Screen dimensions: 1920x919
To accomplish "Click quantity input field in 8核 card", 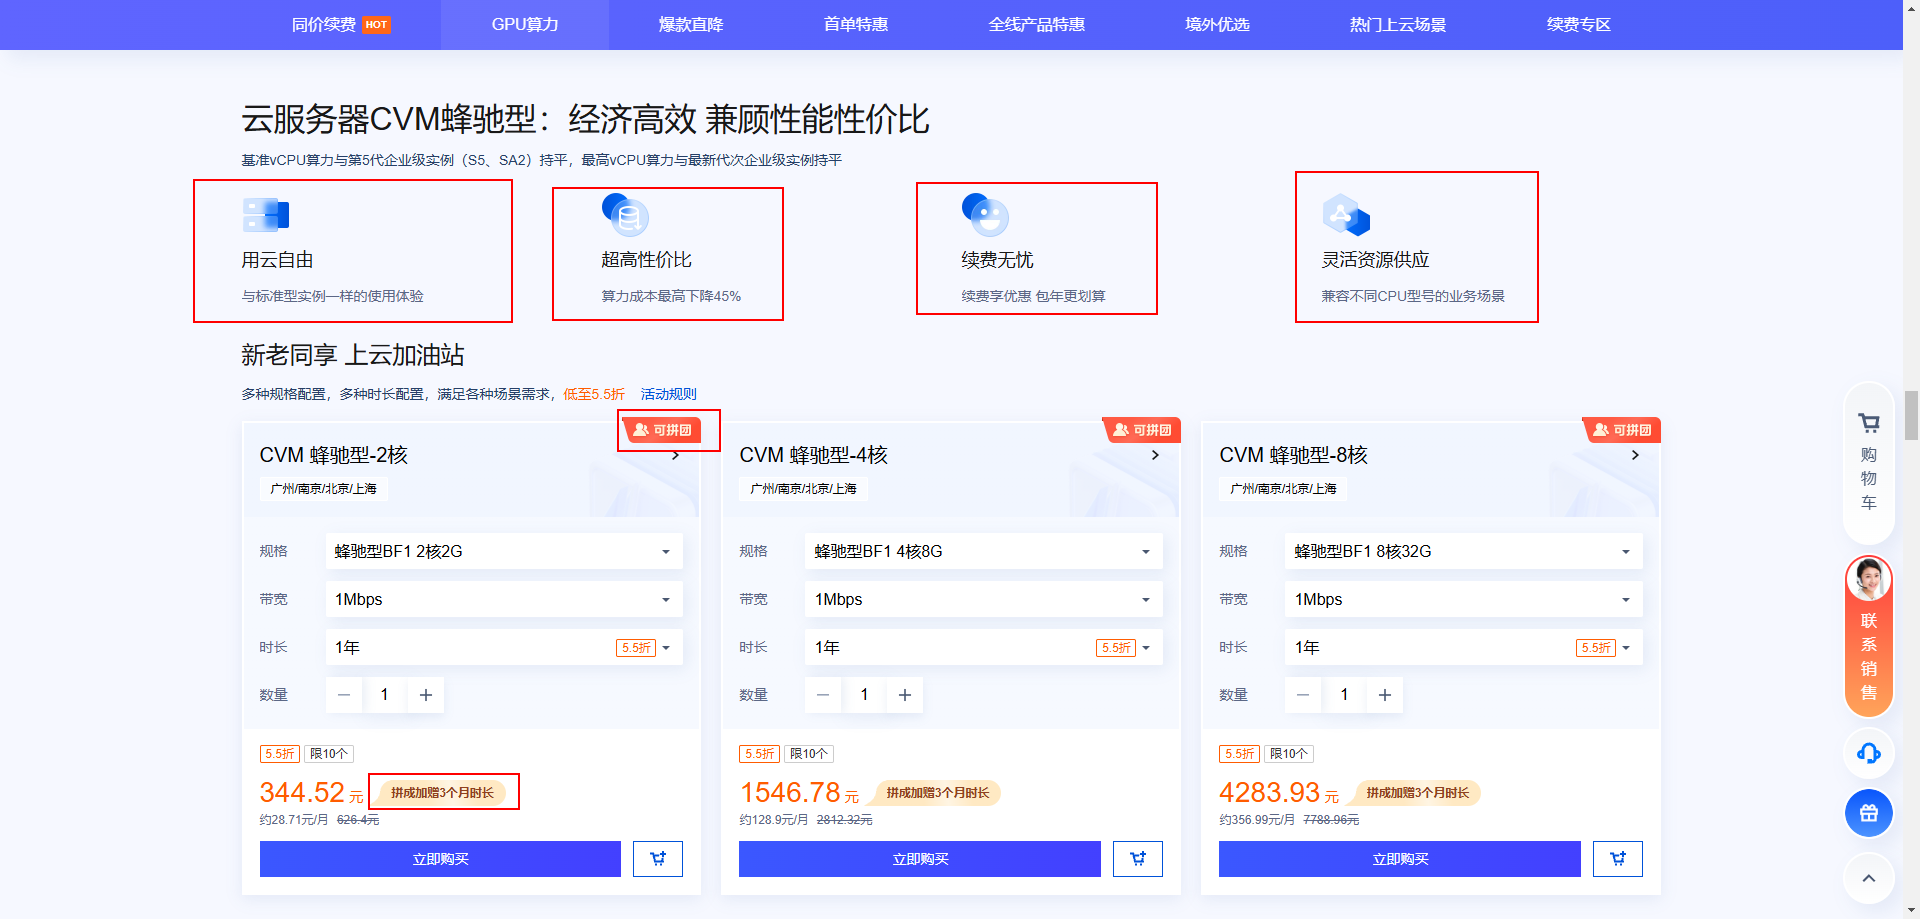I will (1344, 695).
